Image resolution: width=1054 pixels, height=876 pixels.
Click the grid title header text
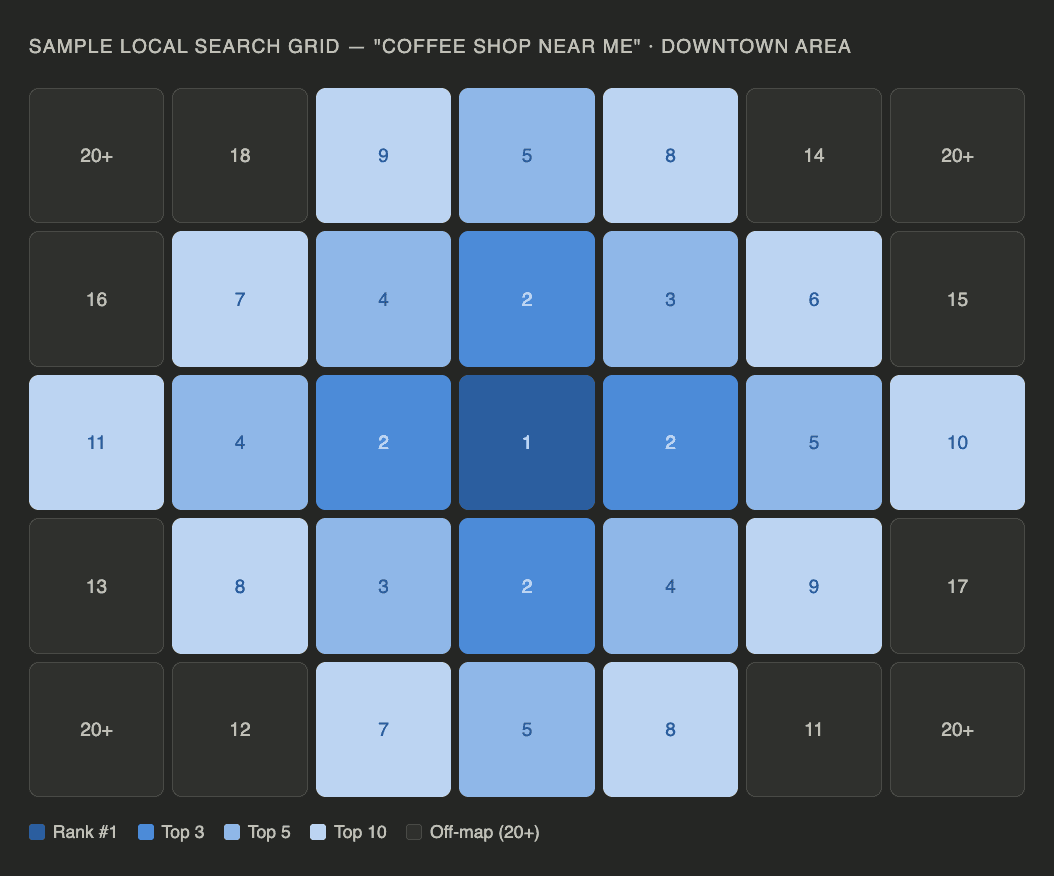(440, 46)
